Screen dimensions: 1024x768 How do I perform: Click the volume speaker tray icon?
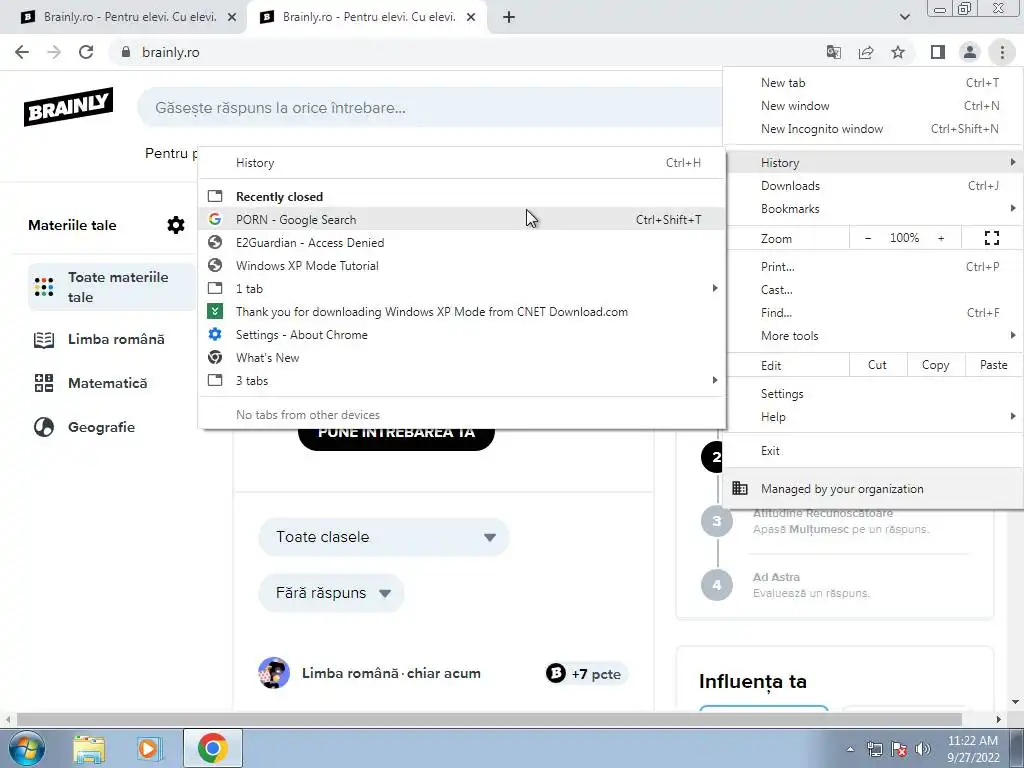point(923,748)
